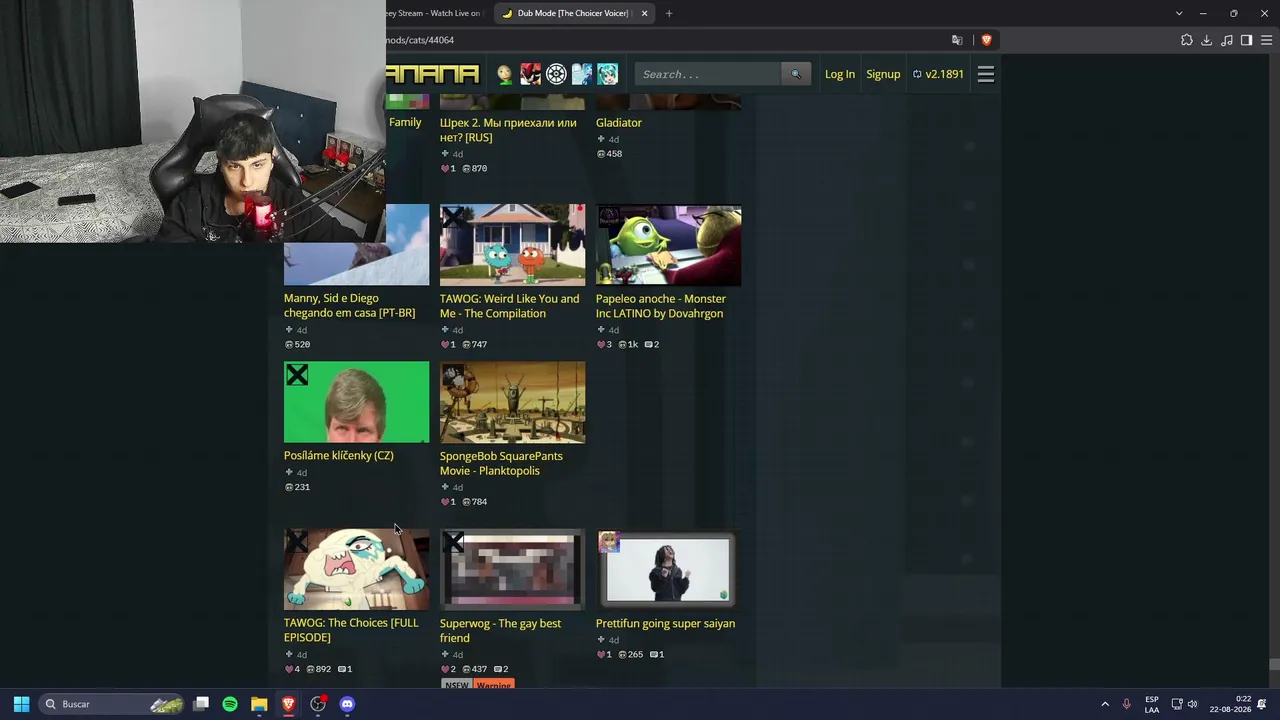
Task: Click the Brave browser taskbar icon
Action: coord(288,704)
